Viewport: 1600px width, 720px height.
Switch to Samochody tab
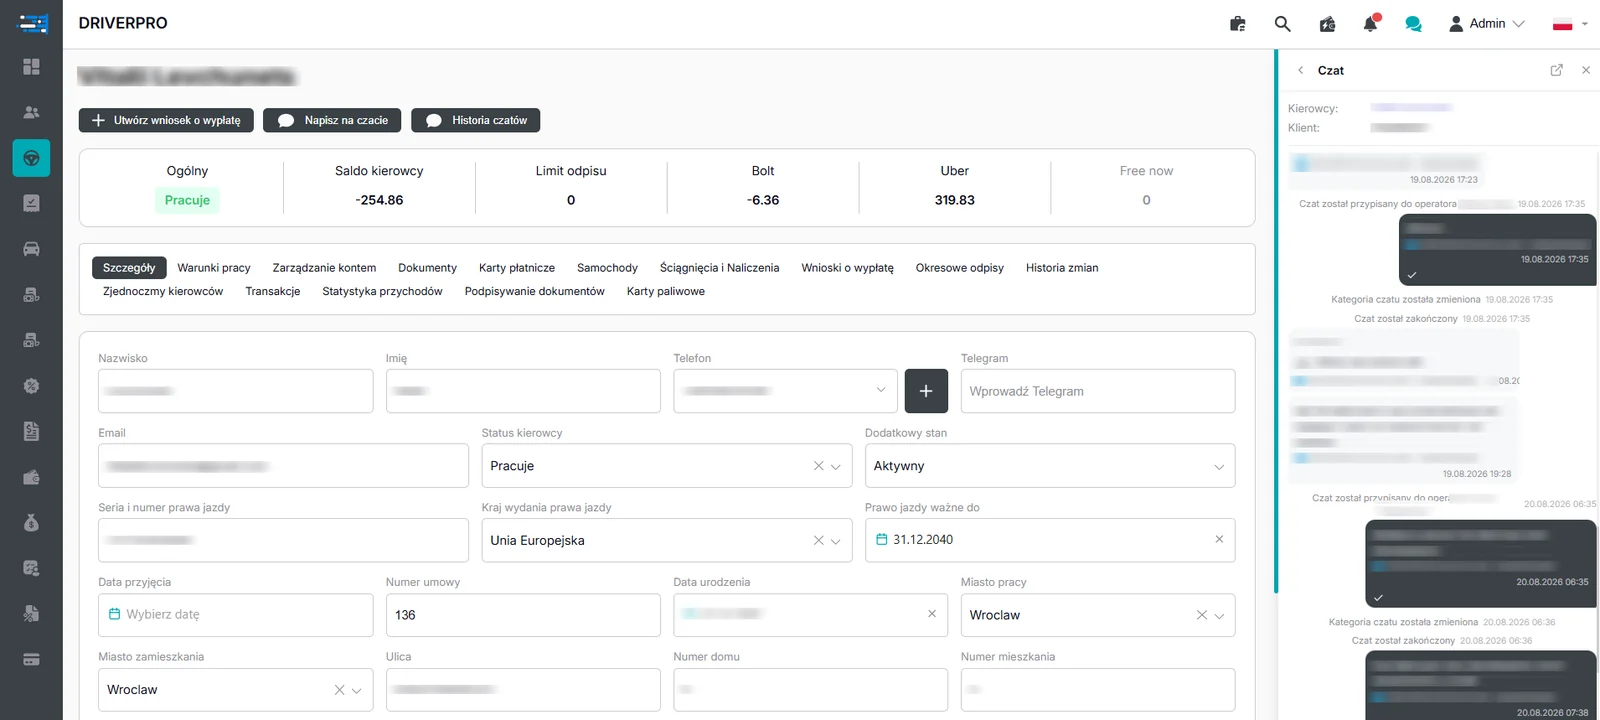tap(607, 268)
